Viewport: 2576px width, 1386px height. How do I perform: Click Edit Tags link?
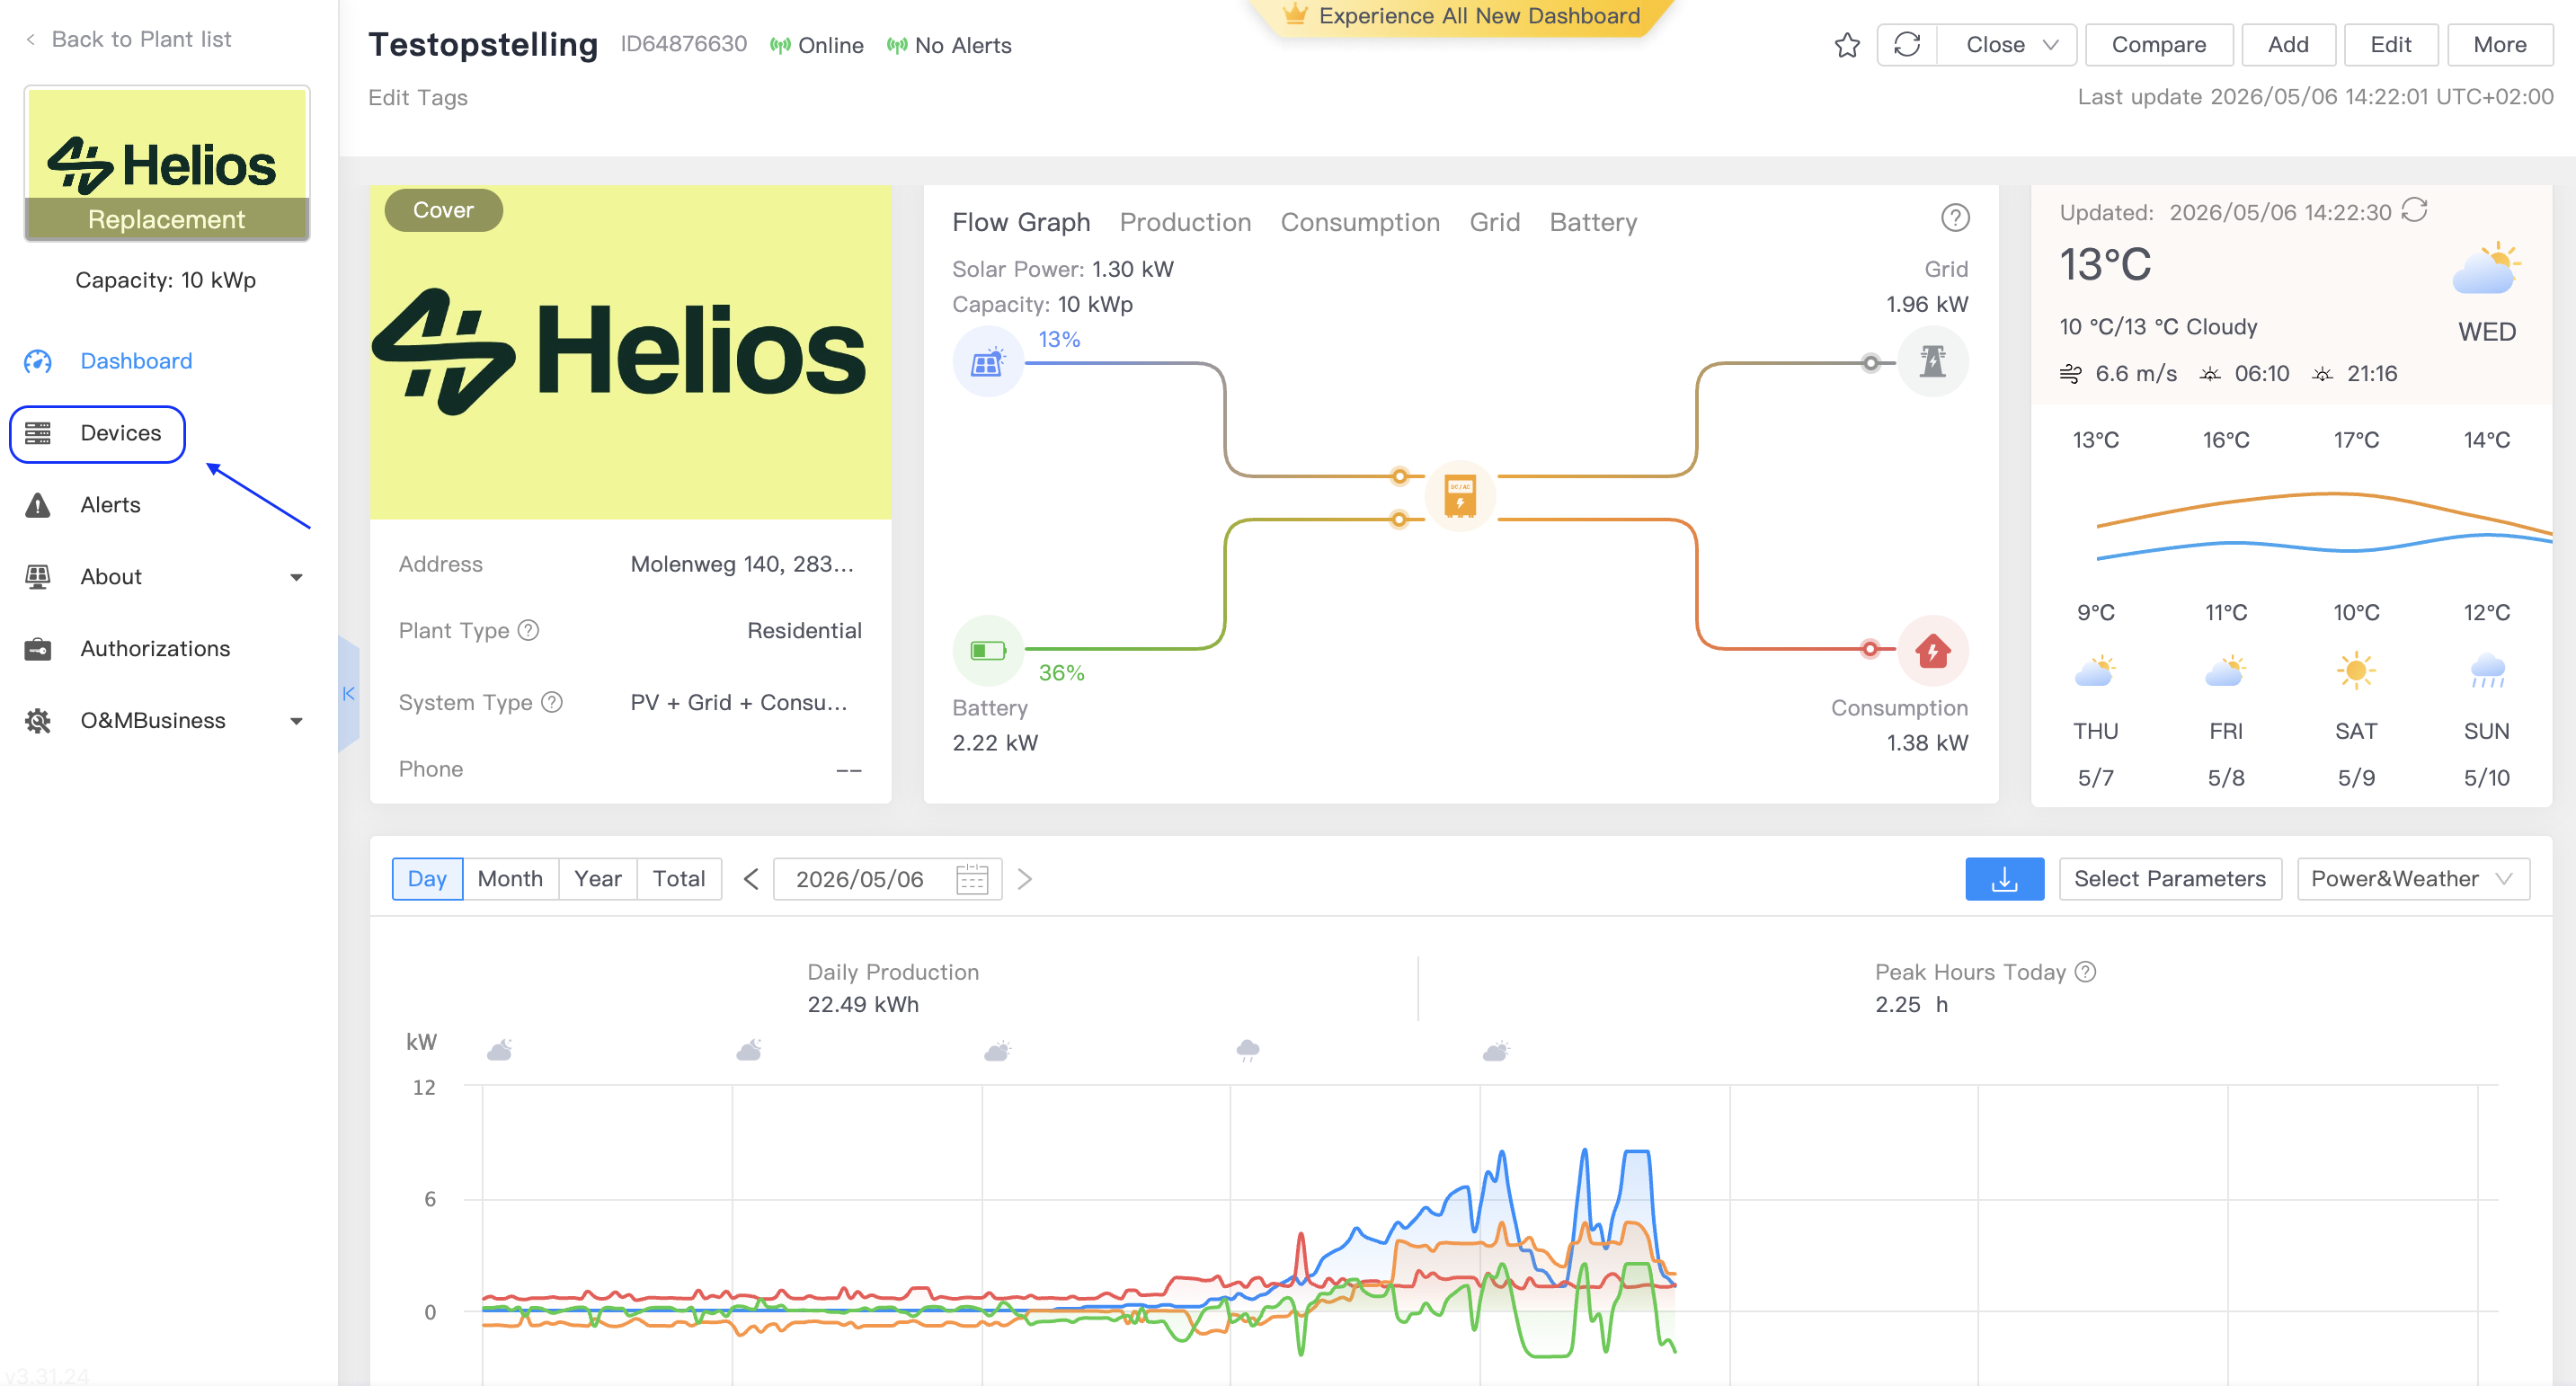click(x=418, y=97)
